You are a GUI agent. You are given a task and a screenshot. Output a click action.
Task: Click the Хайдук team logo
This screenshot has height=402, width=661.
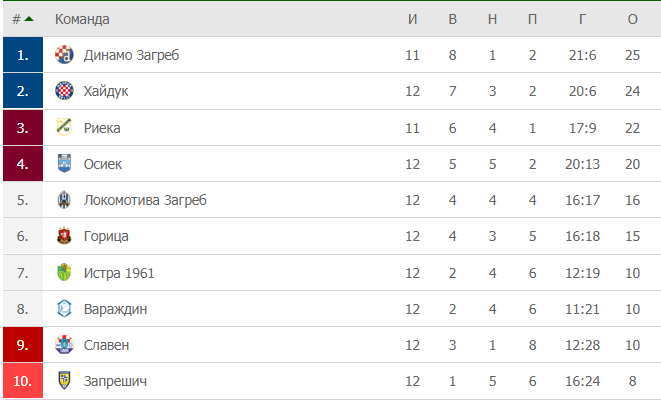[64, 91]
